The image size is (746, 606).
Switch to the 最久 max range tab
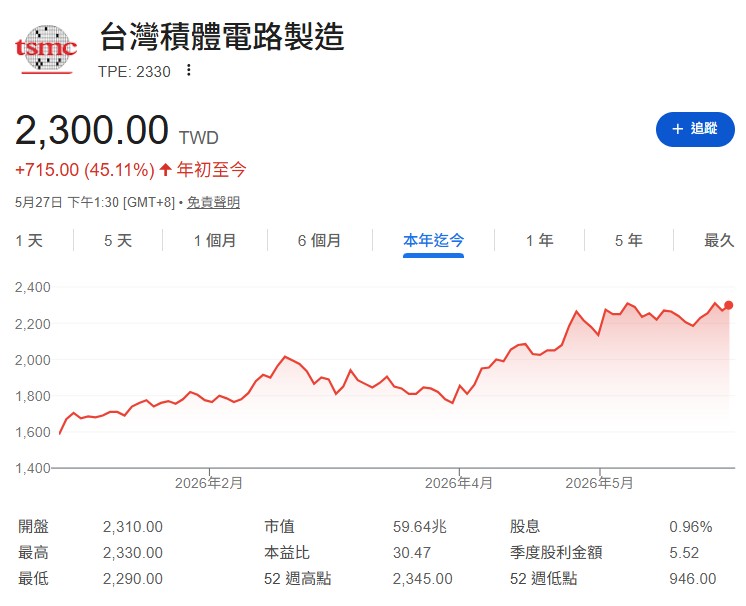click(719, 241)
